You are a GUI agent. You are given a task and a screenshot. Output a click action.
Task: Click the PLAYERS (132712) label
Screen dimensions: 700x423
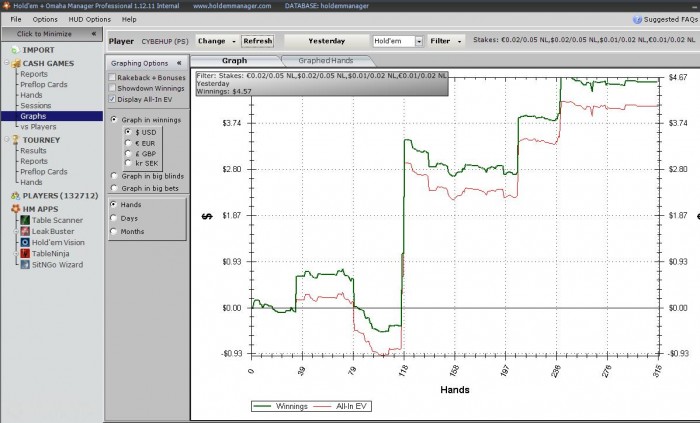60,196
